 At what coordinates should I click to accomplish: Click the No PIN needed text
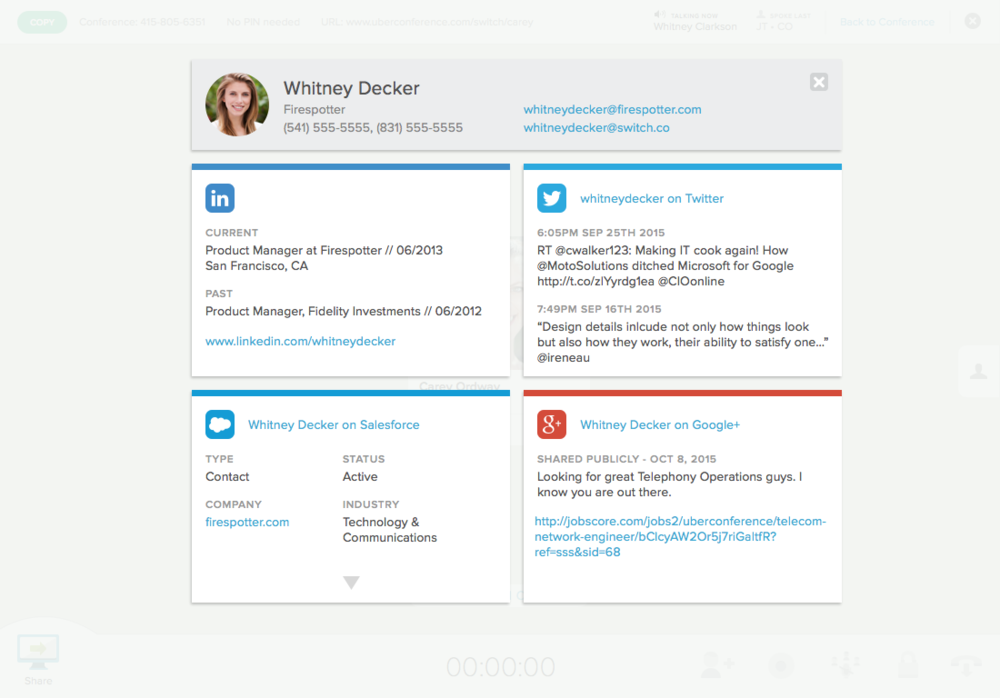263,22
